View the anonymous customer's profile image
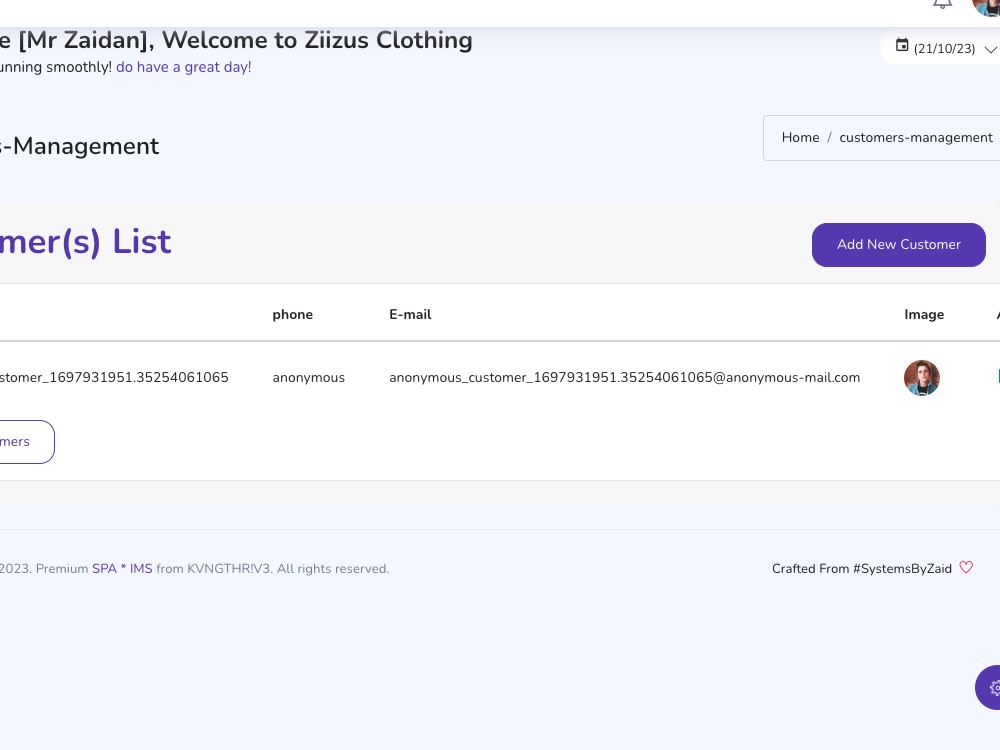1000x750 pixels. point(922,378)
